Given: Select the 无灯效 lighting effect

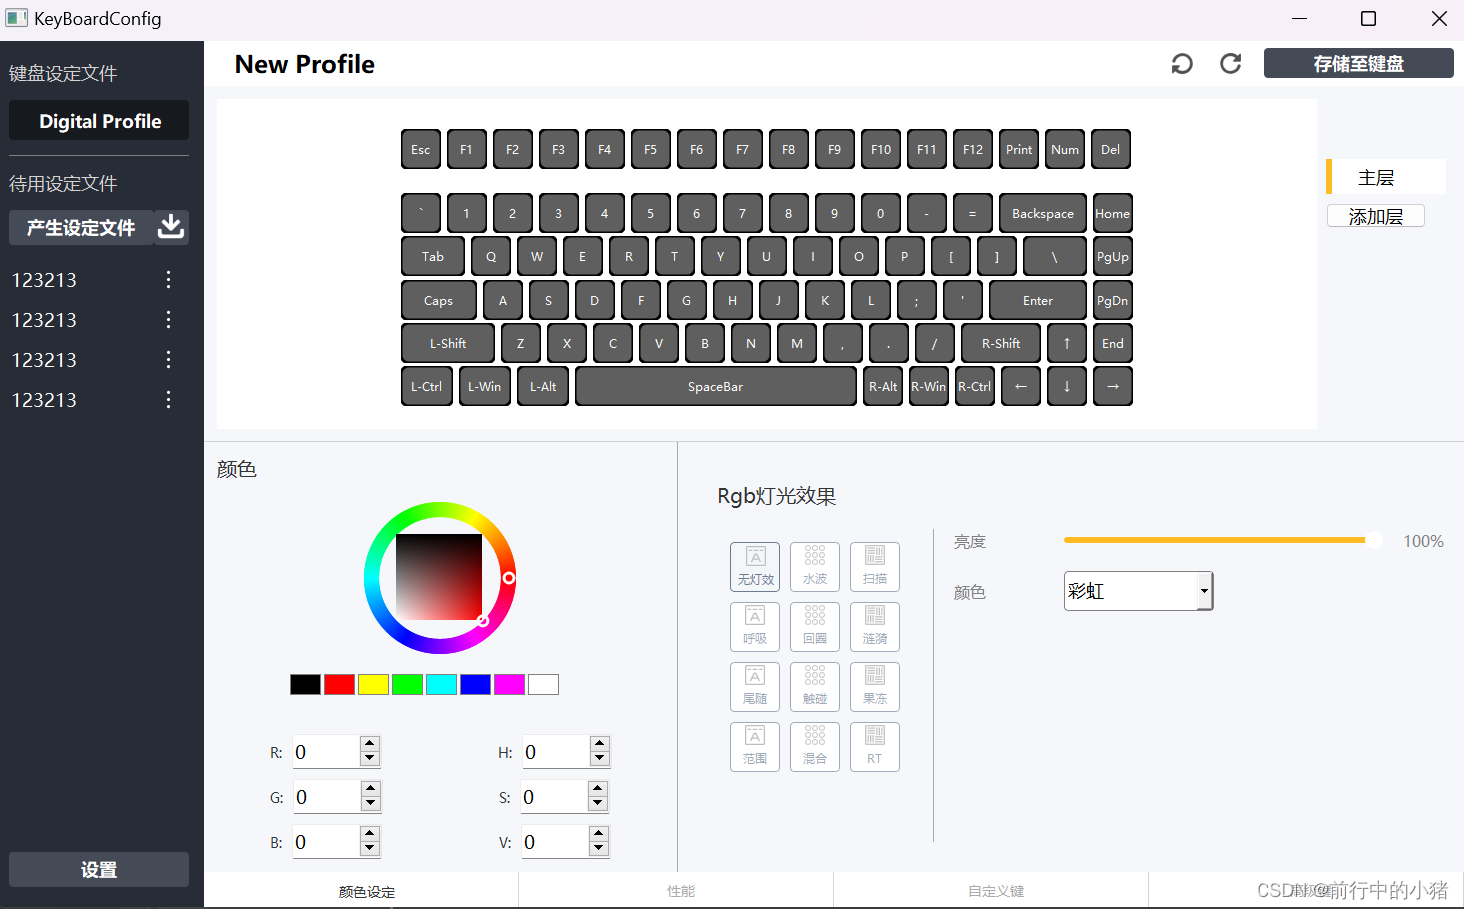Looking at the screenshot, I should (x=755, y=567).
